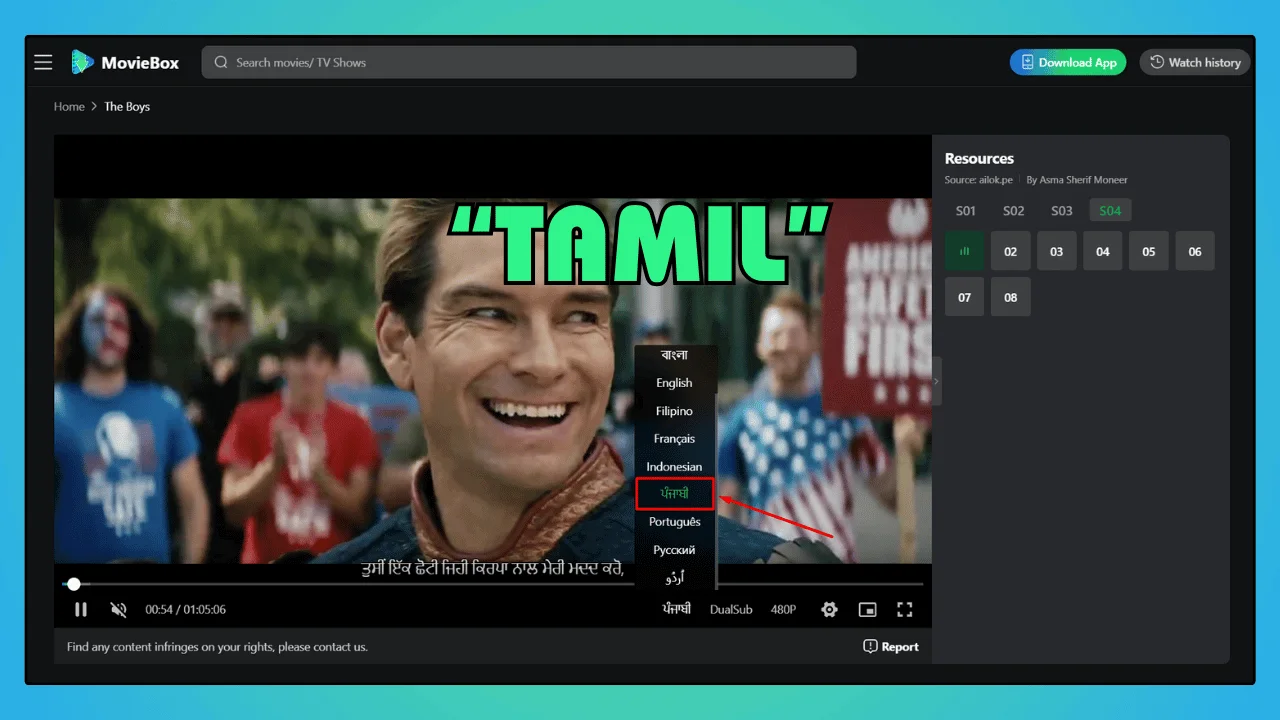Play episode 02
This screenshot has height=720, width=1280.
(x=1011, y=251)
